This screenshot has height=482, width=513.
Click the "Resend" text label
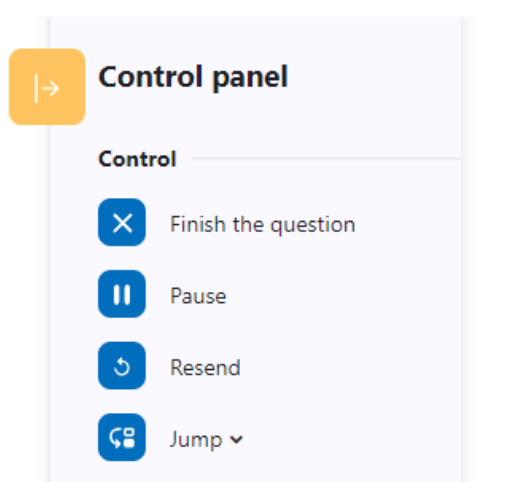tap(205, 367)
